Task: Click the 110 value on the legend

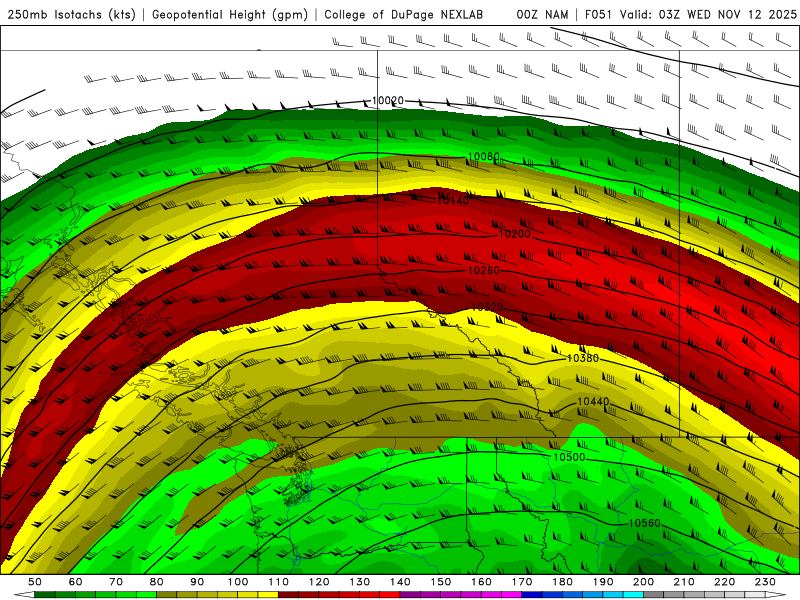Action: [x=279, y=582]
